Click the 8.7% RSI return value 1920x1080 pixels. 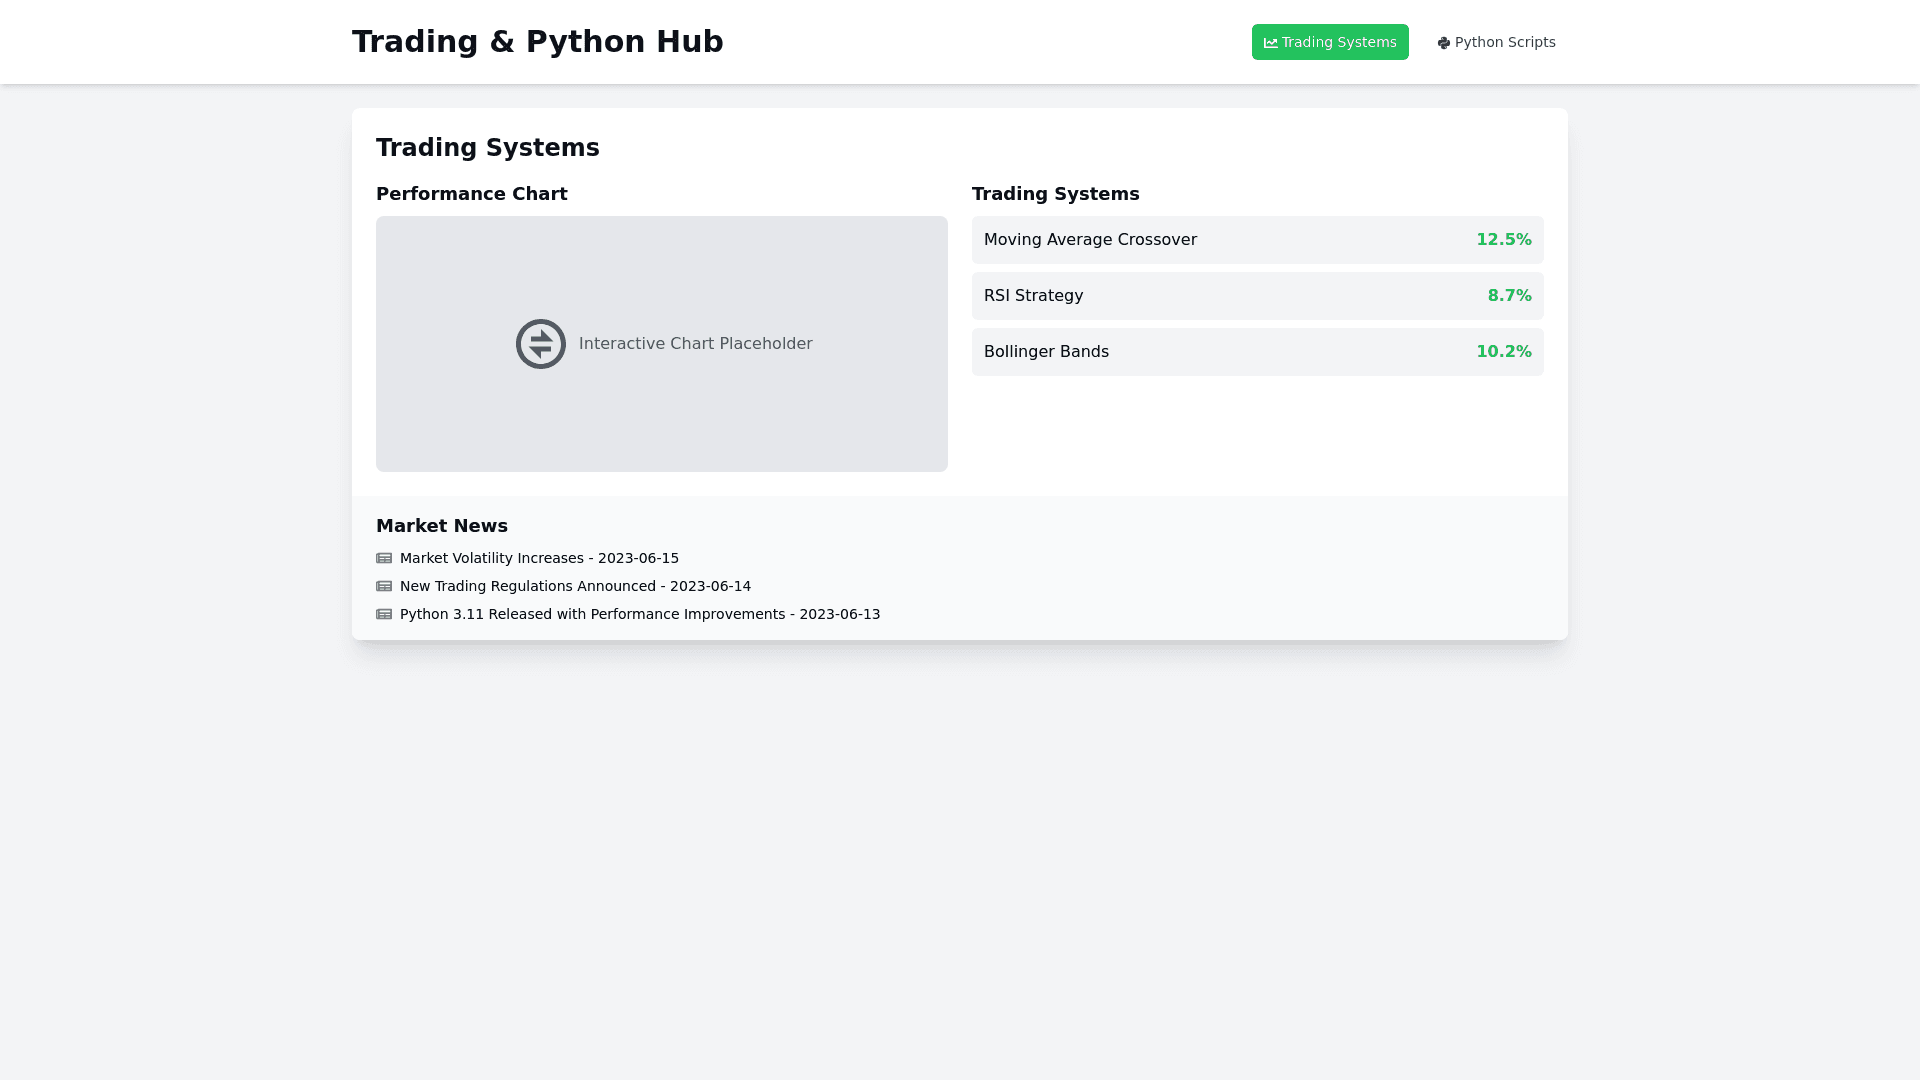pos(1509,296)
